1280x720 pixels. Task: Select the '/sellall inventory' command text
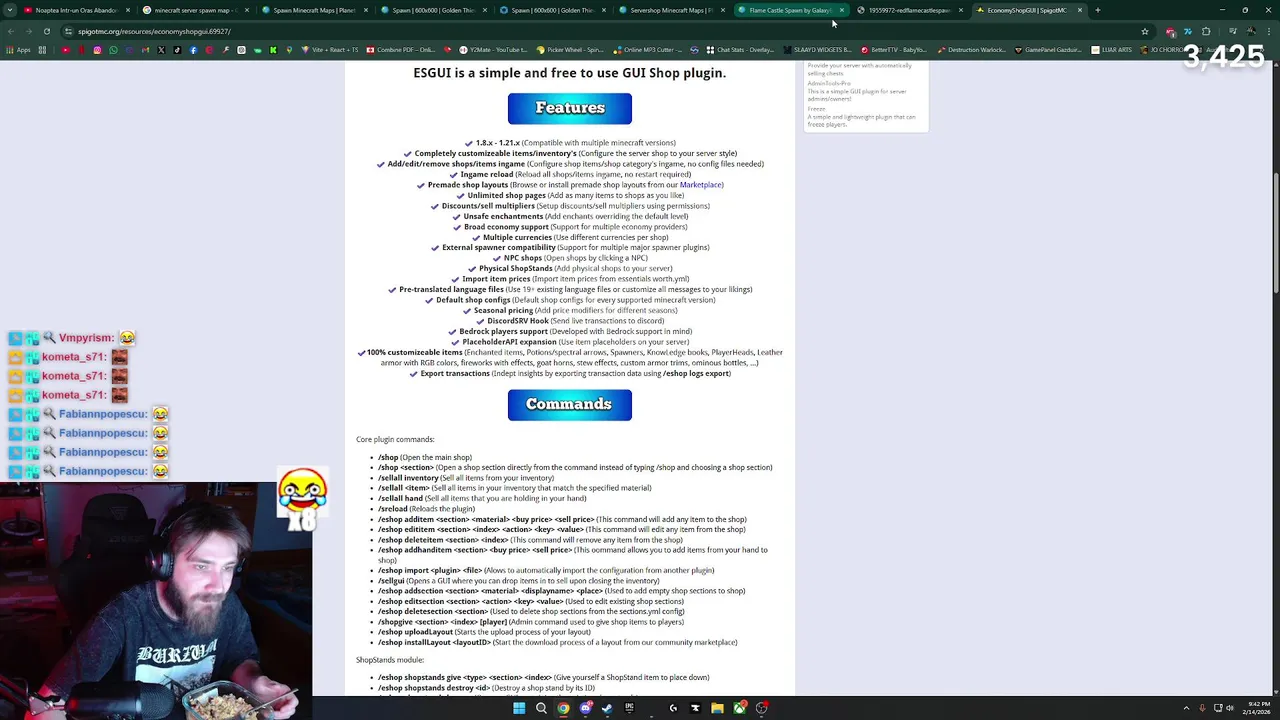408,478
